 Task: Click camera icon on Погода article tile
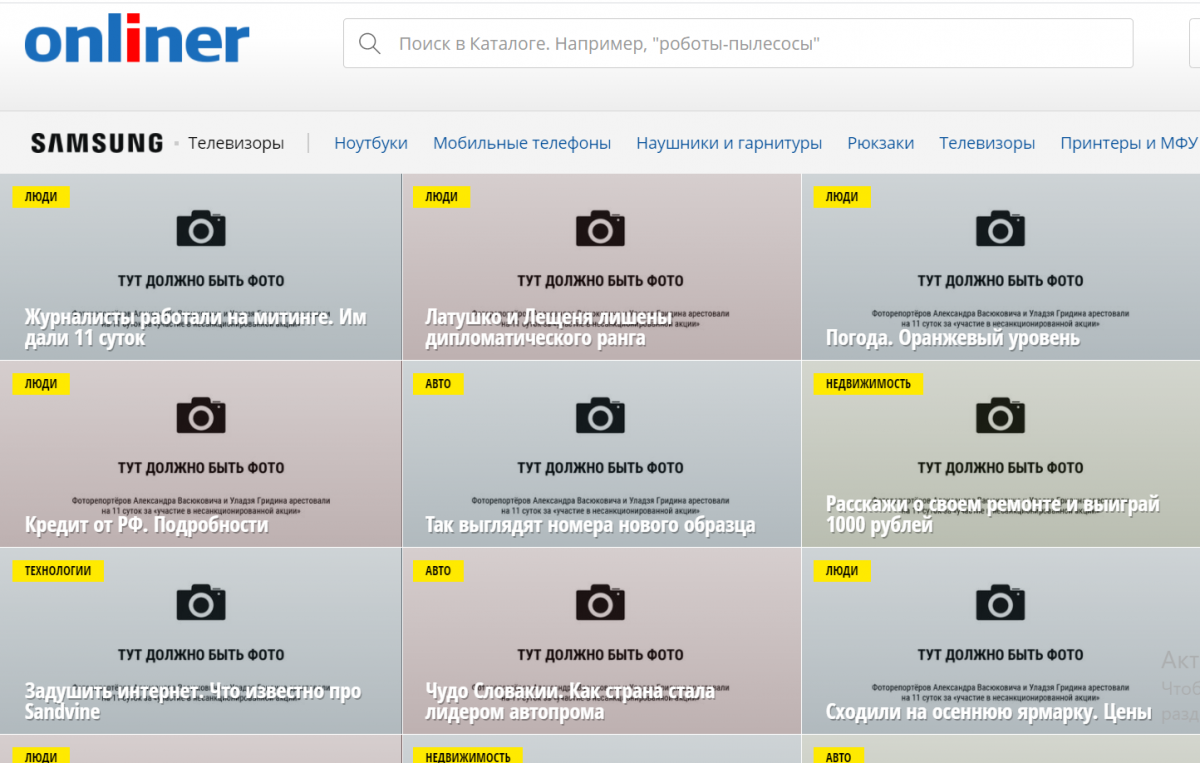(1000, 229)
